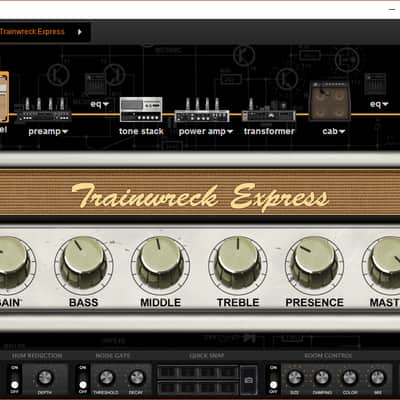Screen dimensions: 400x400
Task: Select last Quick Snap slot in bottom row
Action: (228, 388)
